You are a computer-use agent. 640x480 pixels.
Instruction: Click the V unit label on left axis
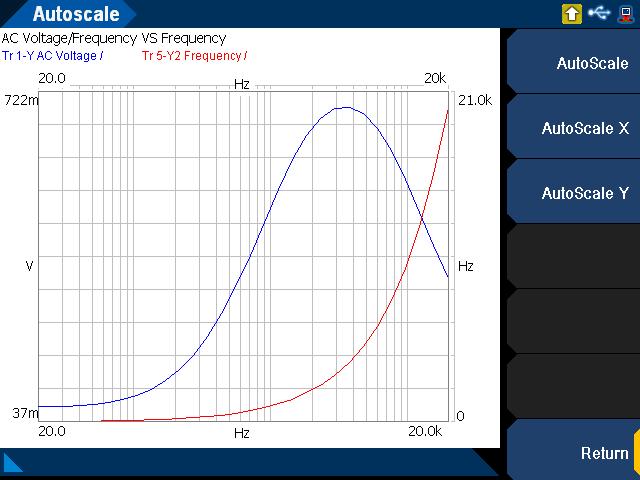coord(29,266)
